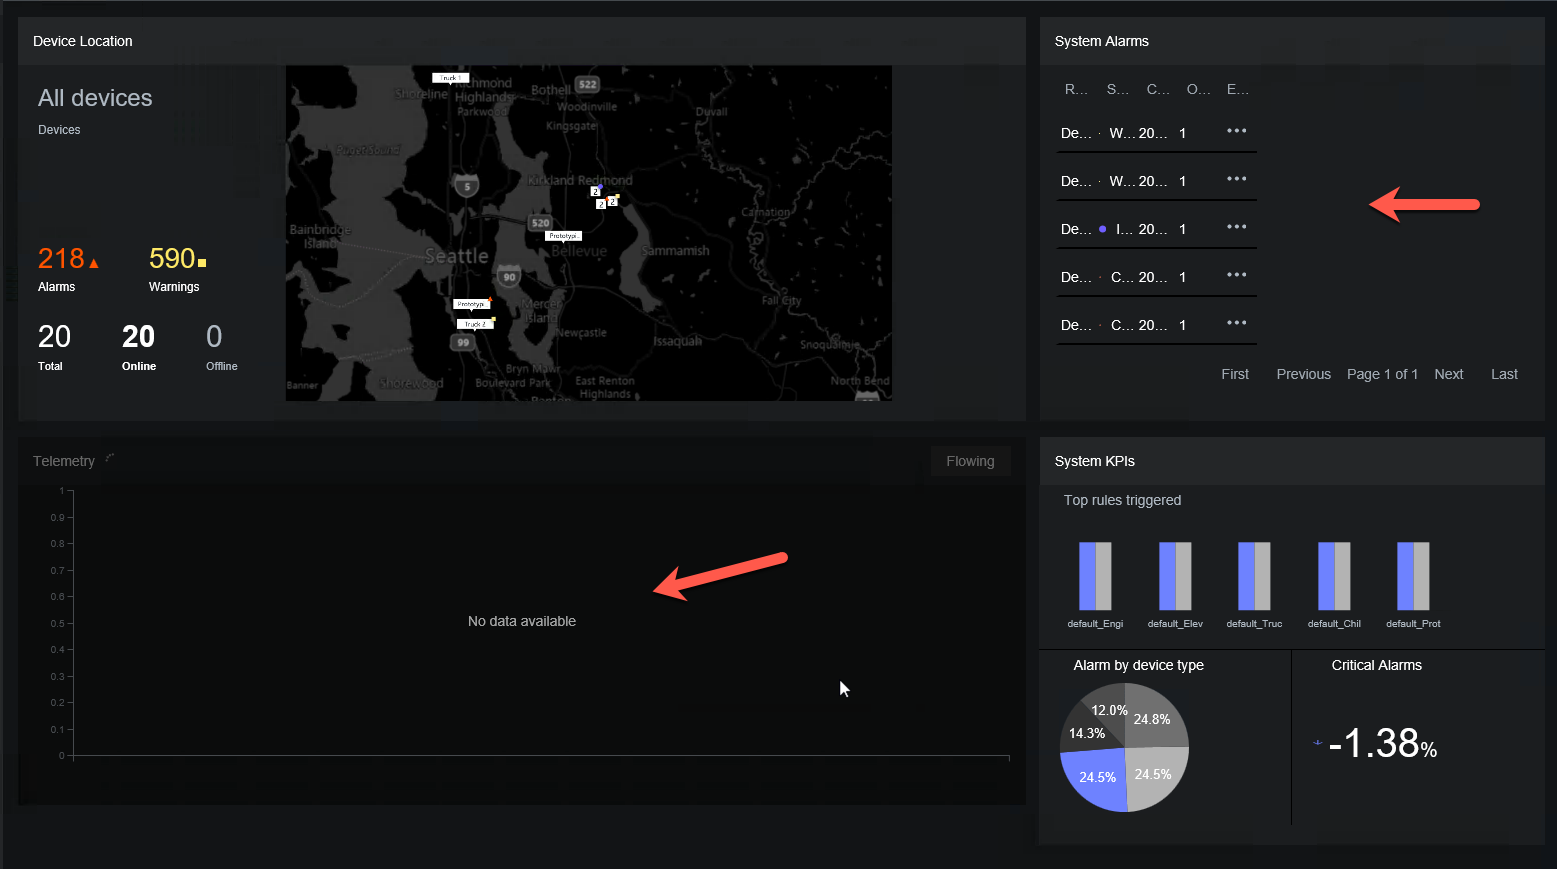
Task: Jump to the Last alarms page
Action: coord(1503,373)
